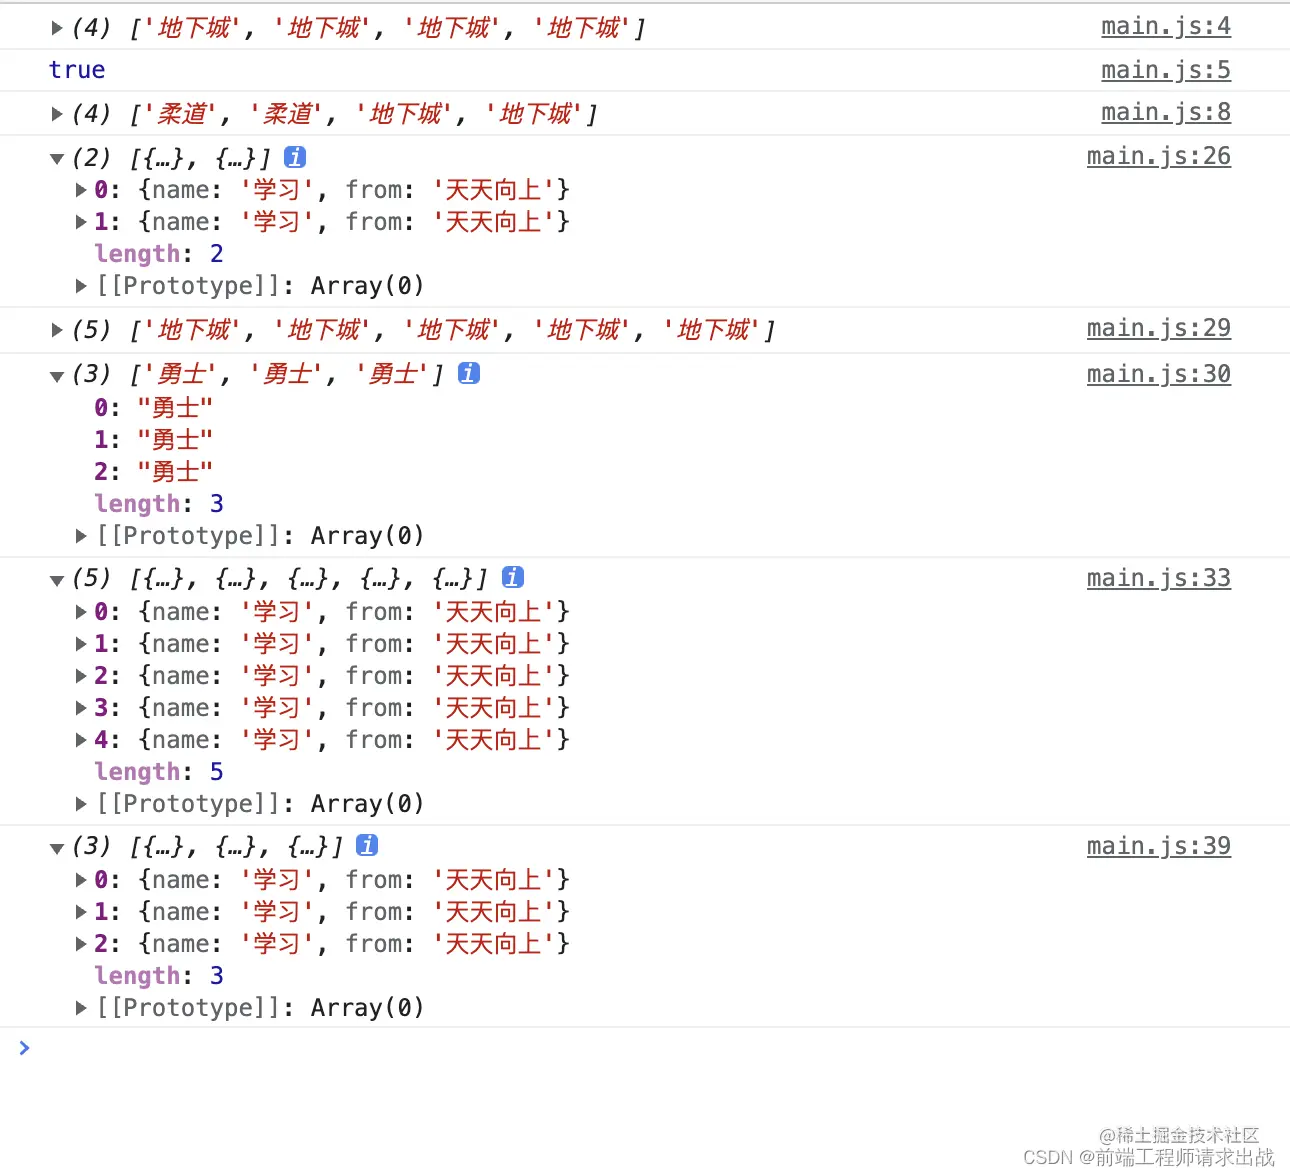
Task: Collapse the (3) 勇士 array
Action: click(x=57, y=376)
